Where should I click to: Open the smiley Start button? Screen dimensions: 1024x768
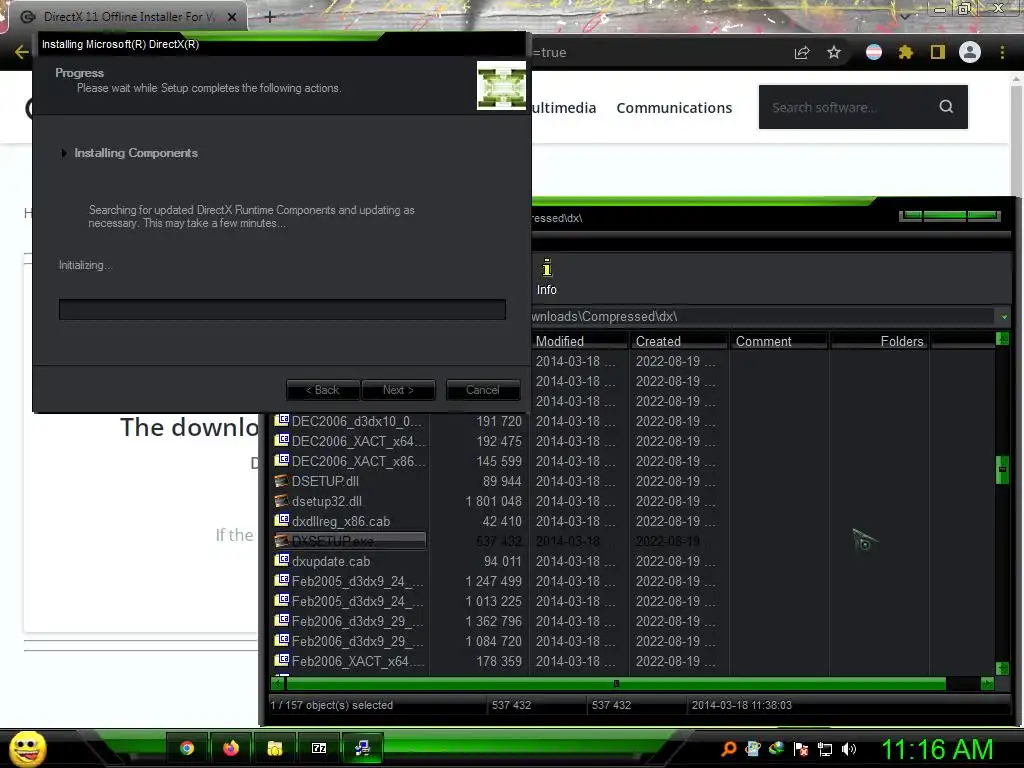(27, 748)
